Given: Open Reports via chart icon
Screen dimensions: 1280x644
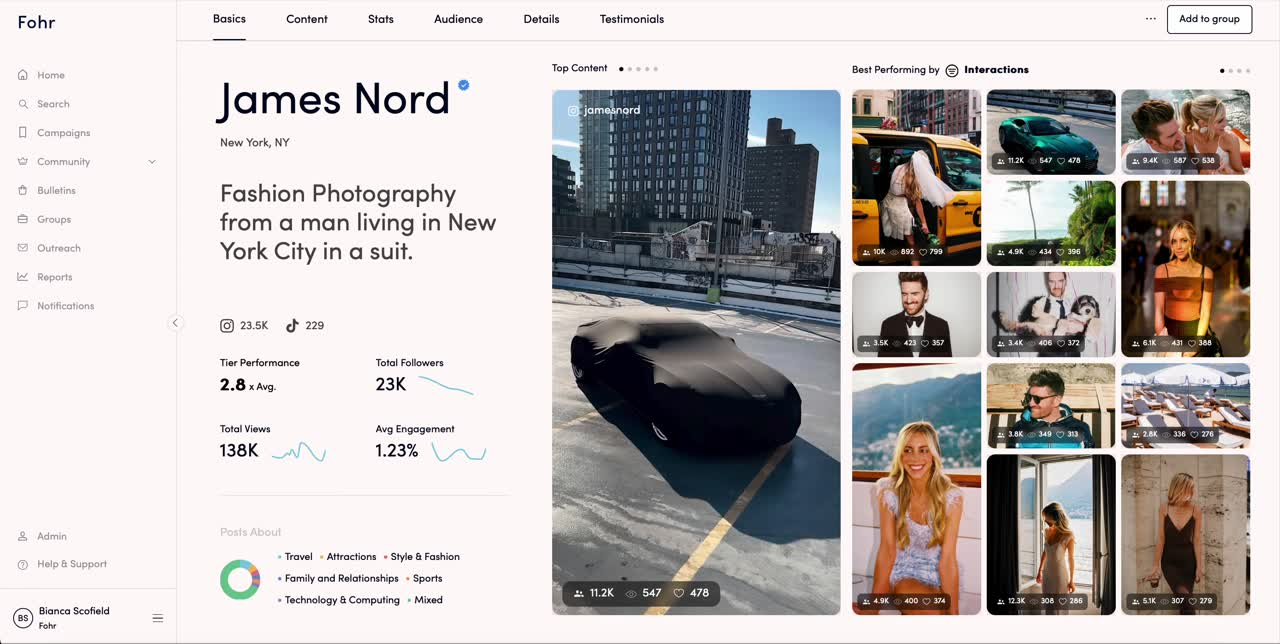Looking at the screenshot, I should (x=23, y=277).
